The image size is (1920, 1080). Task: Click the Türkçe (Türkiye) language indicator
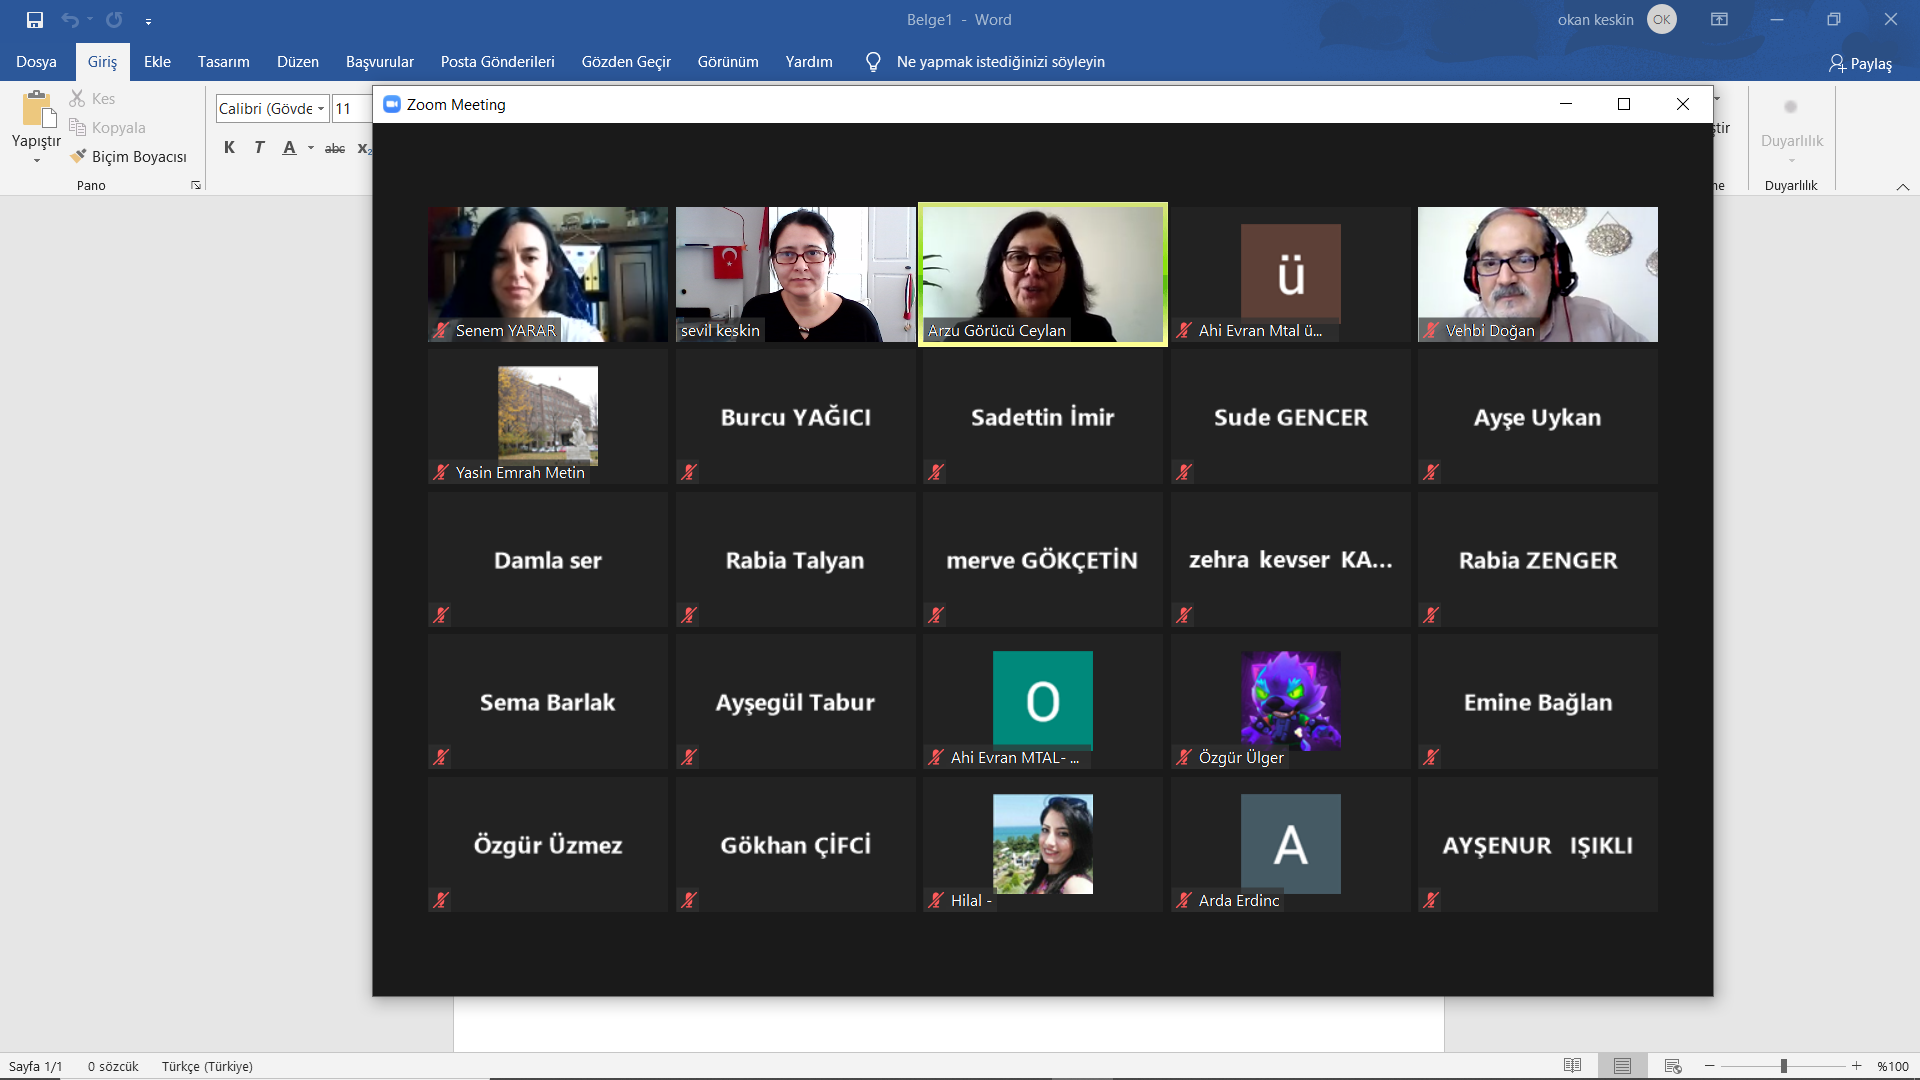[x=207, y=1066]
